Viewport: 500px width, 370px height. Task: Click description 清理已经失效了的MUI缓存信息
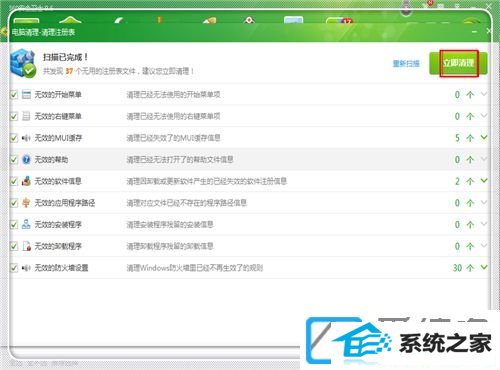point(173,138)
